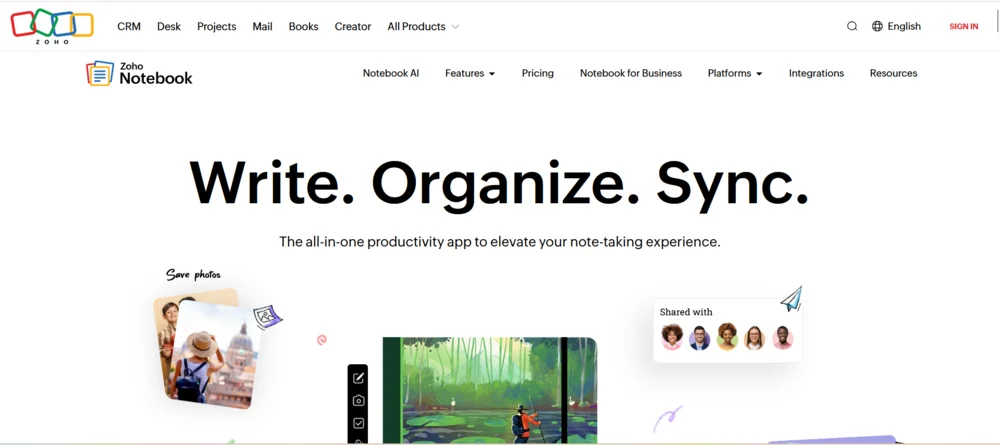The height and width of the screenshot is (445, 1000).
Task: Click the third avatar in Shared with
Action: tap(728, 337)
